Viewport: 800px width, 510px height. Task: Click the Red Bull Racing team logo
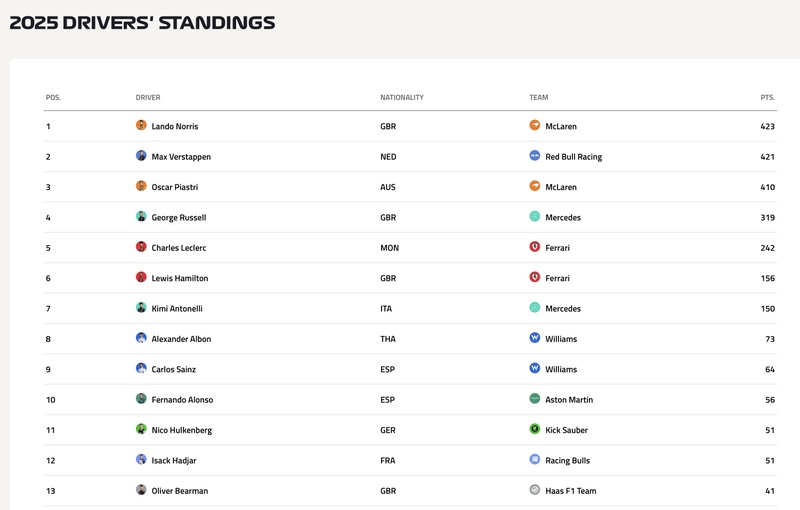click(535, 156)
